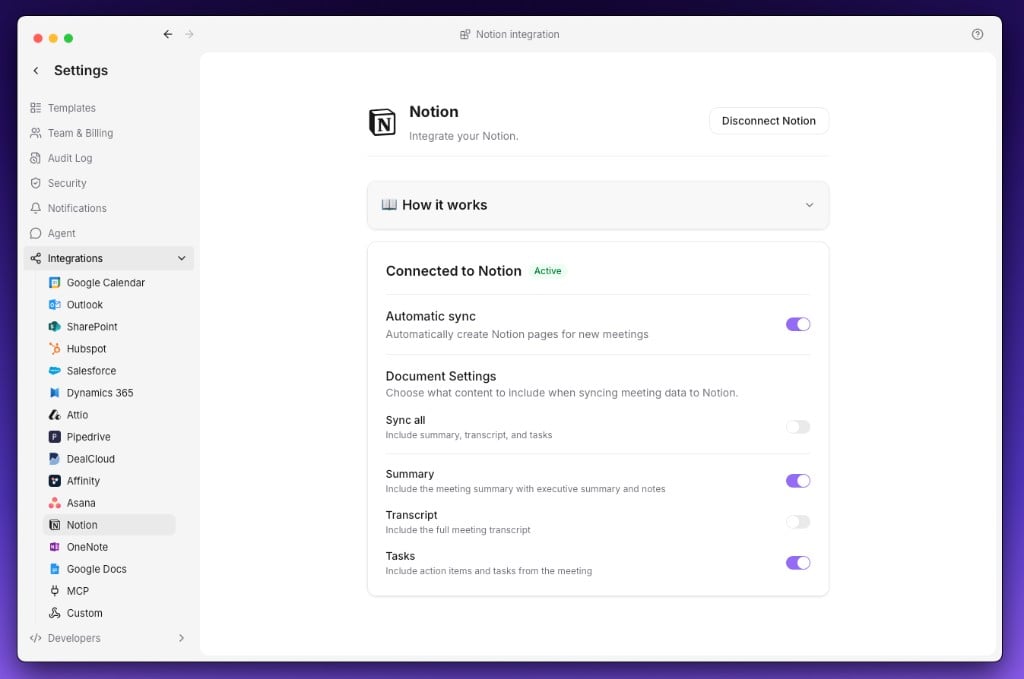
Task: Click the Google Docs icon
Action: pyautogui.click(x=55, y=569)
